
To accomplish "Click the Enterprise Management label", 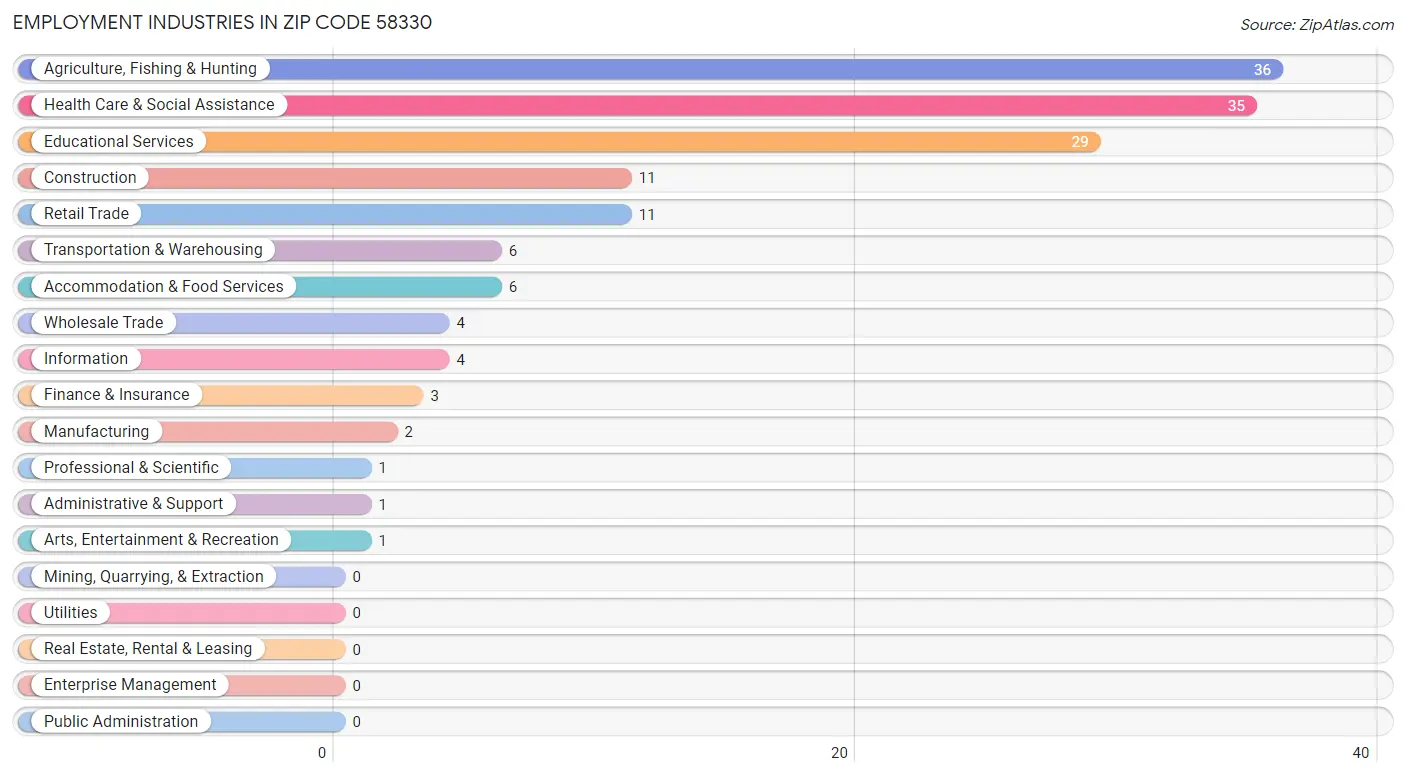I will (x=130, y=685).
